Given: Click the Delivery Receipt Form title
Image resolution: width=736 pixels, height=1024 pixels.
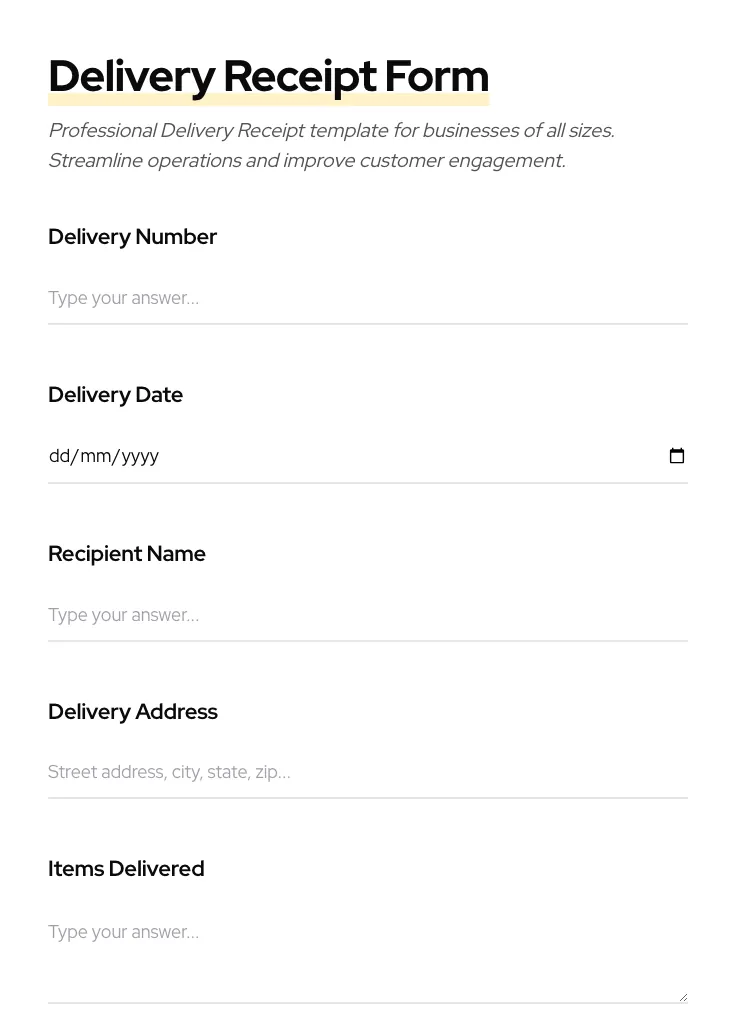Looking at the screenshot, I should 268,75.
